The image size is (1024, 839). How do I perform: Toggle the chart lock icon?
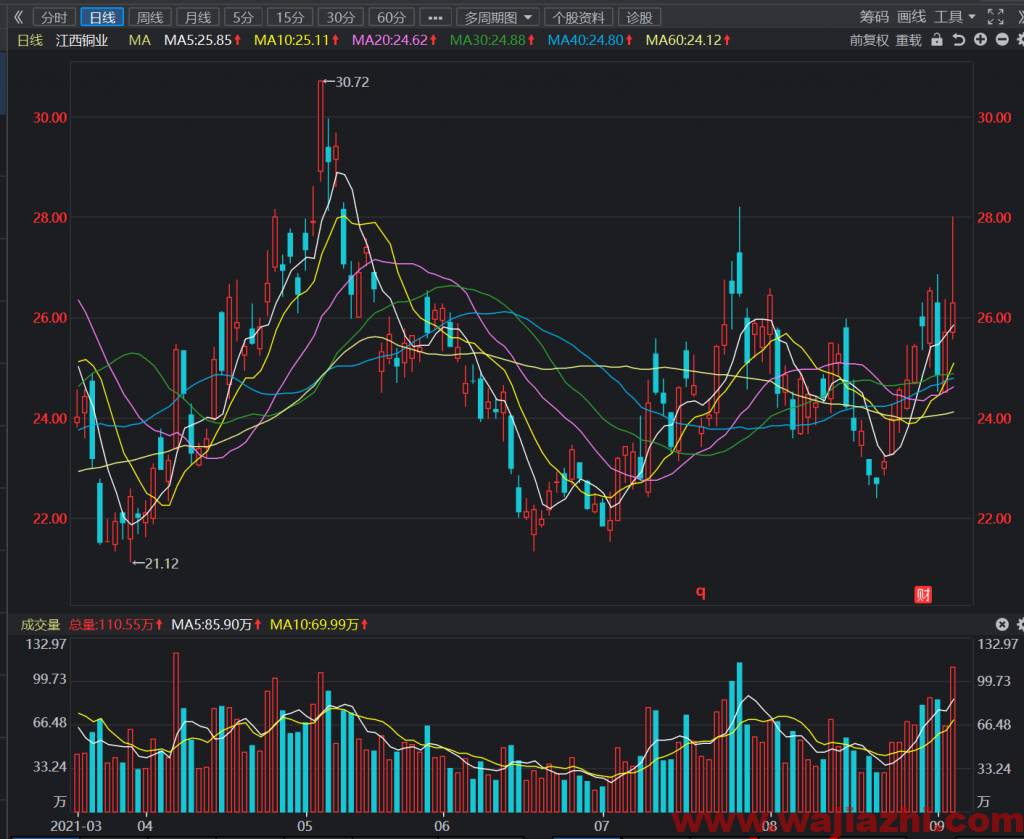coord(936,40)
